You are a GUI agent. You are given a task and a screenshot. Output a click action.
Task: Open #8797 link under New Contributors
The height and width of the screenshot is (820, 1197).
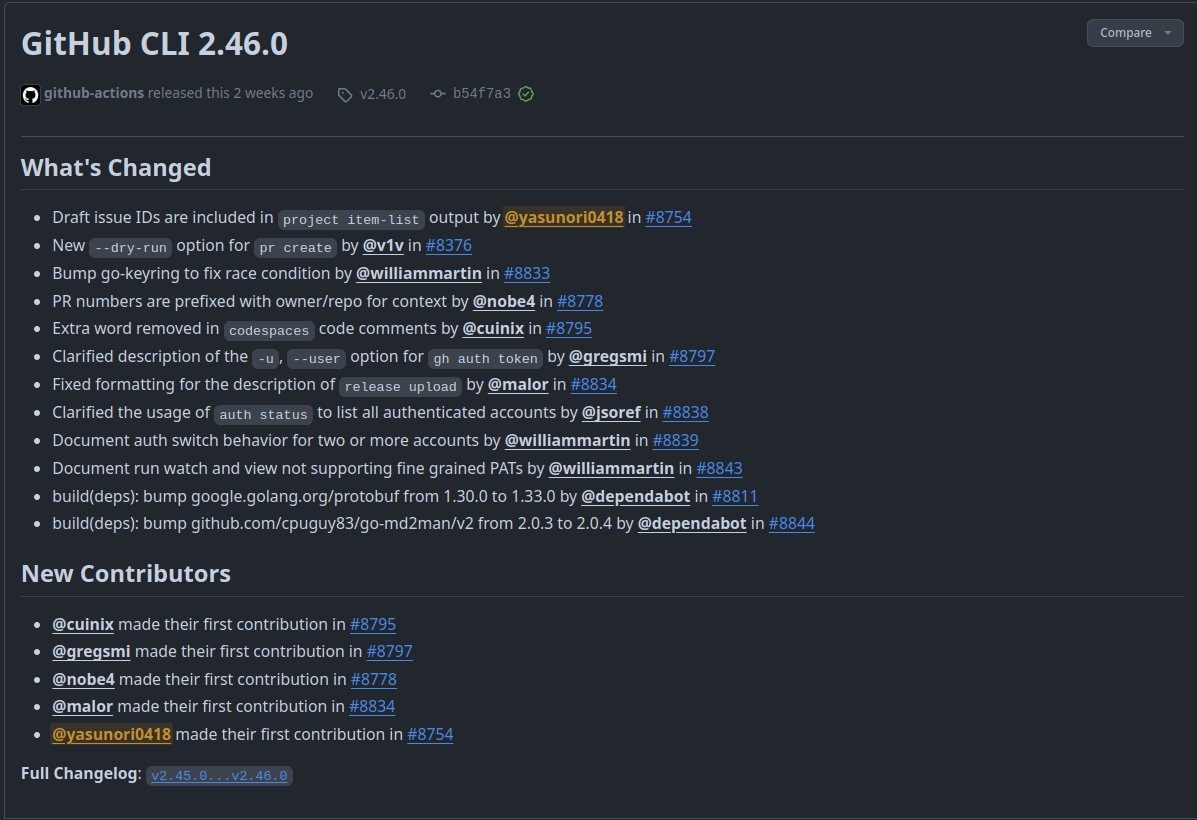[x=390, y=651]
